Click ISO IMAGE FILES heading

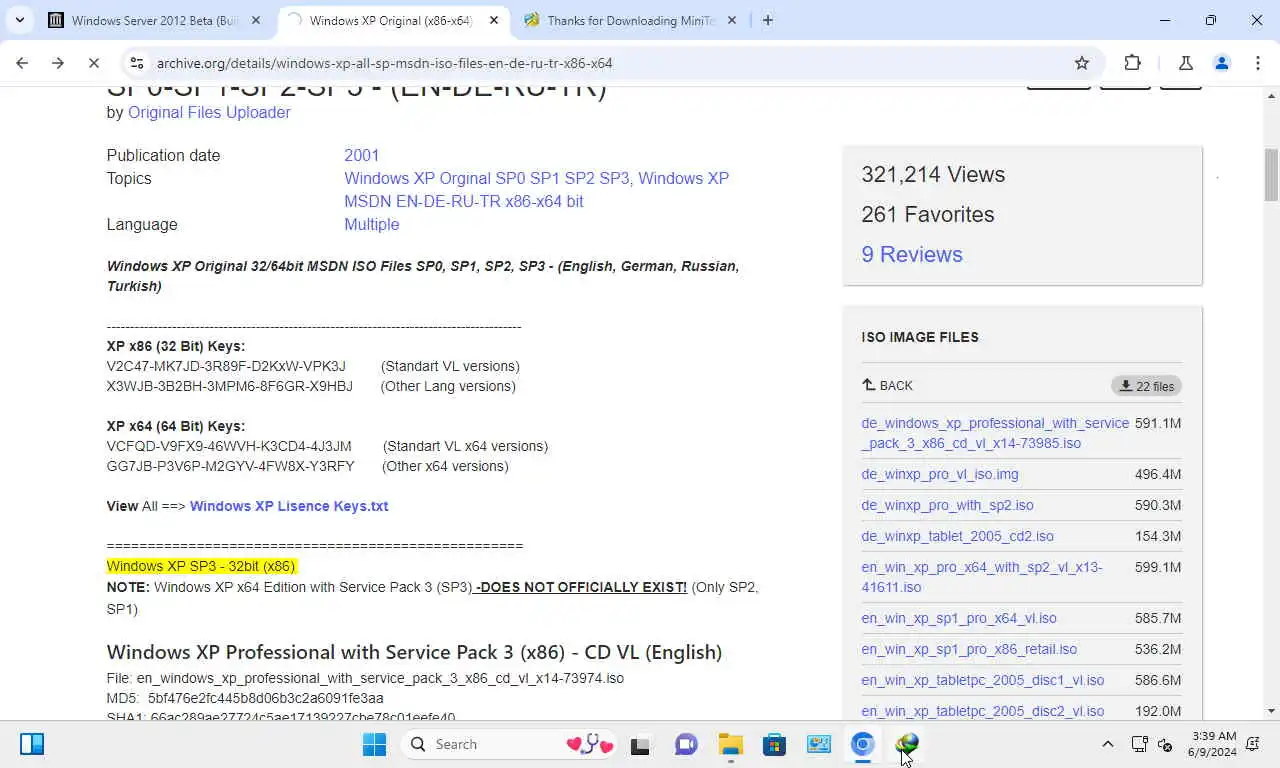coord(920,337)
